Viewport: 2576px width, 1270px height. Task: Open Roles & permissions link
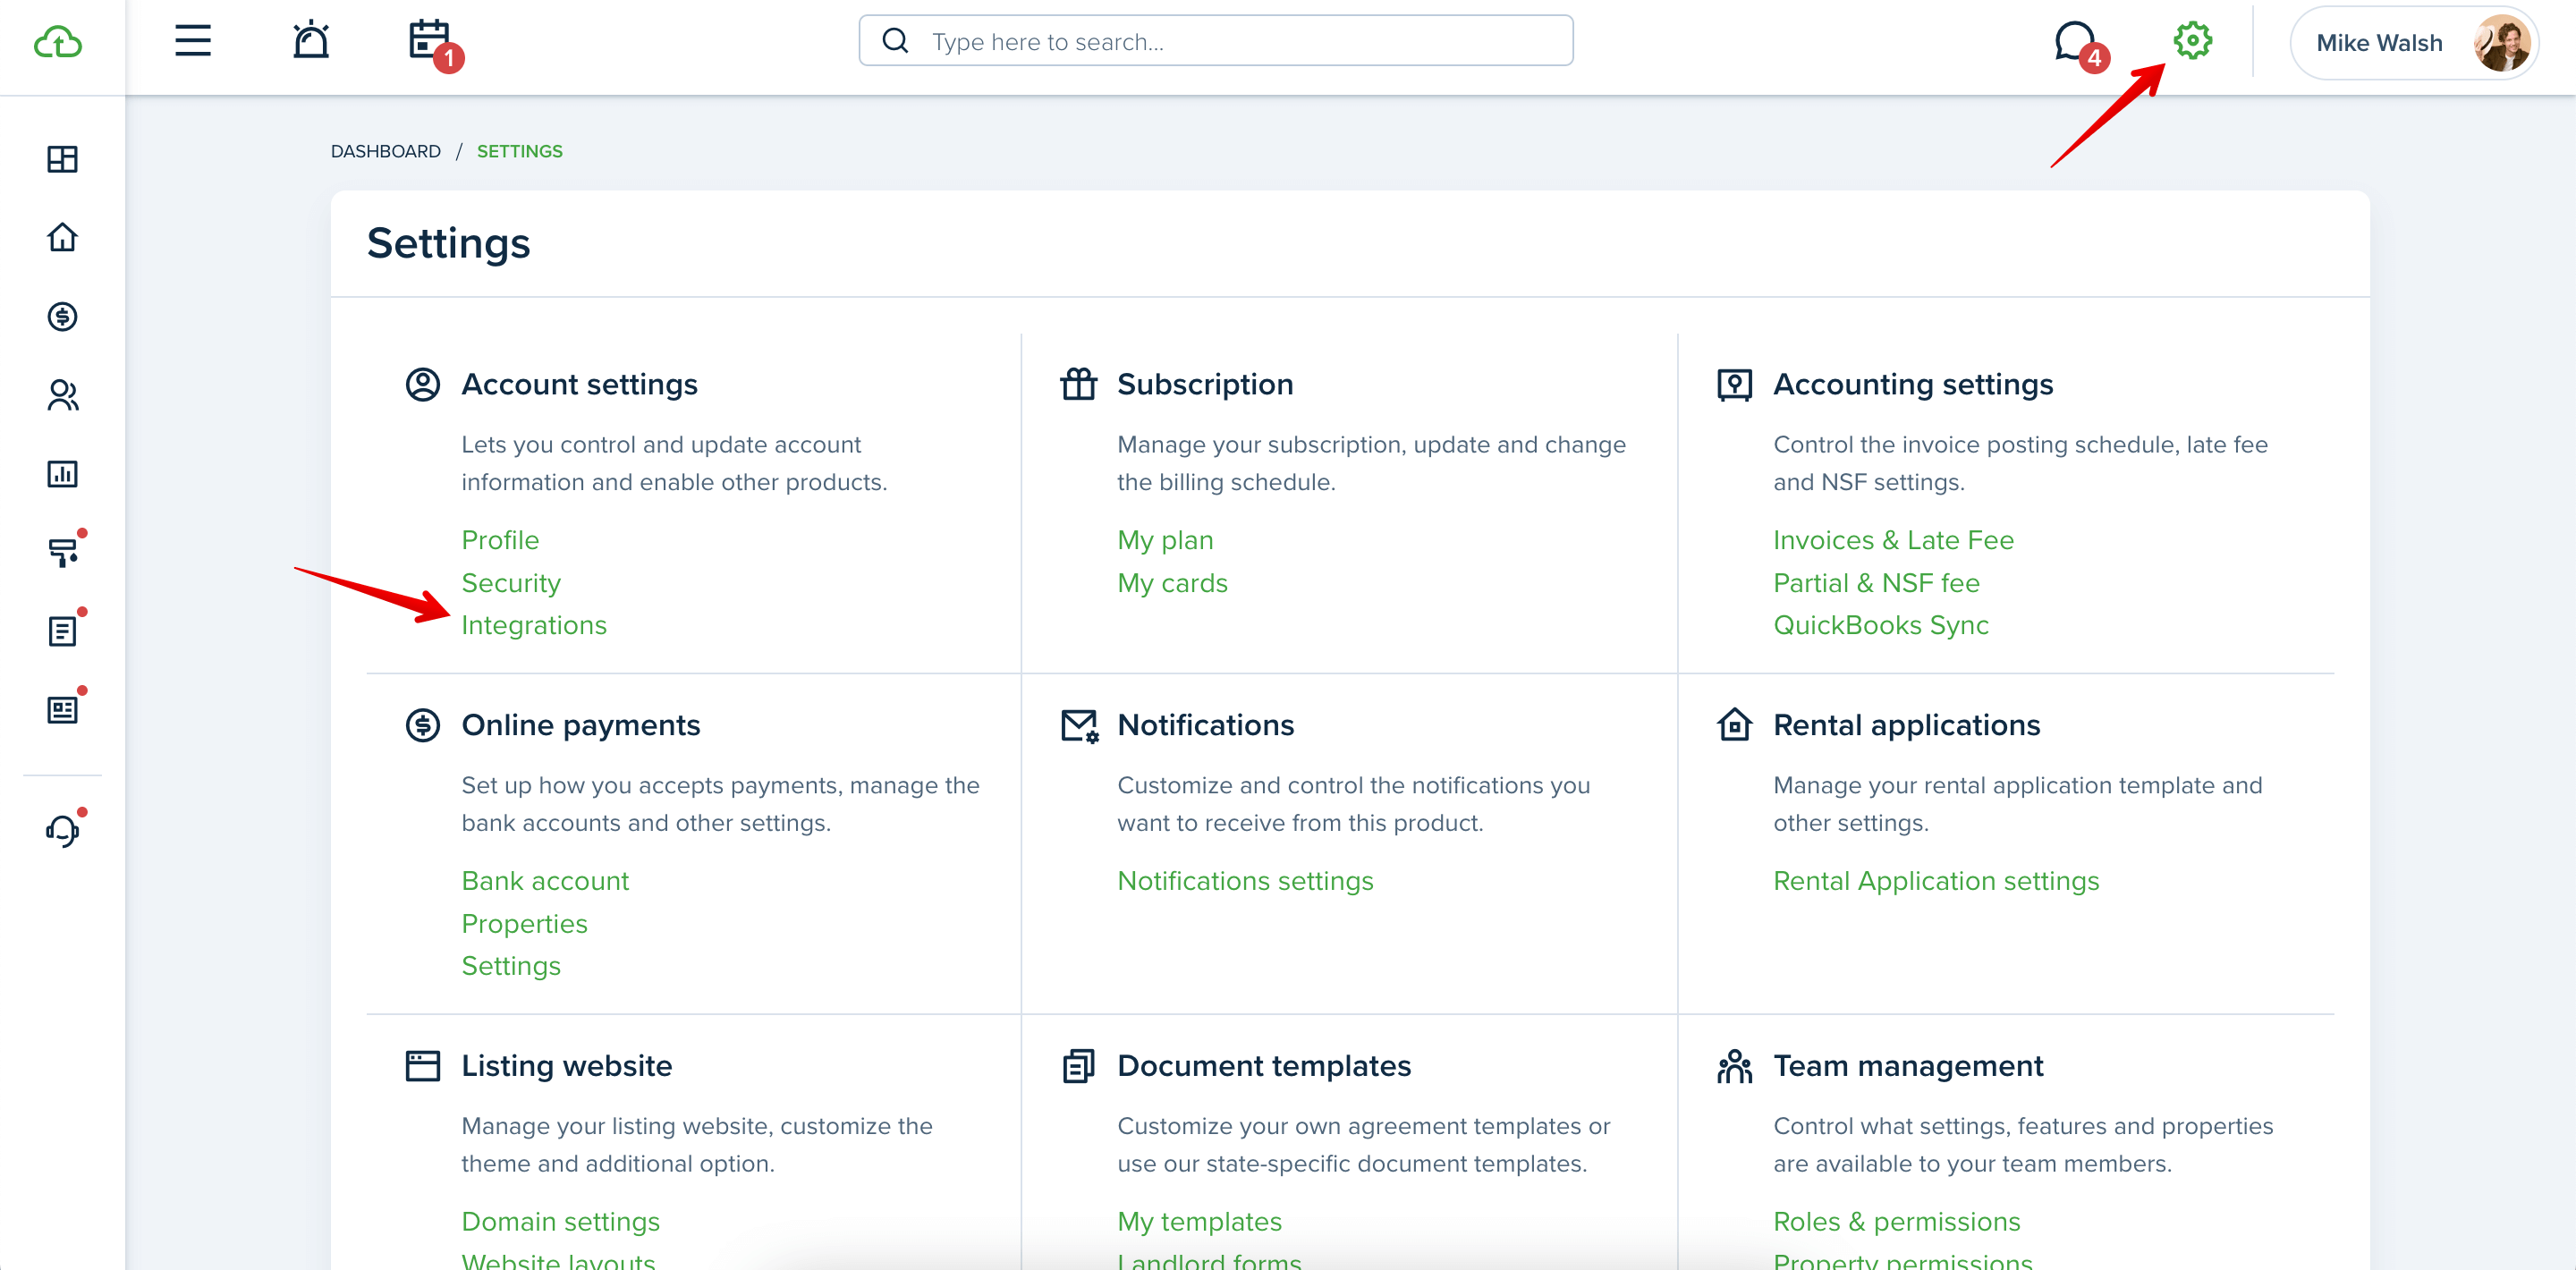tap(1896, 1222)
